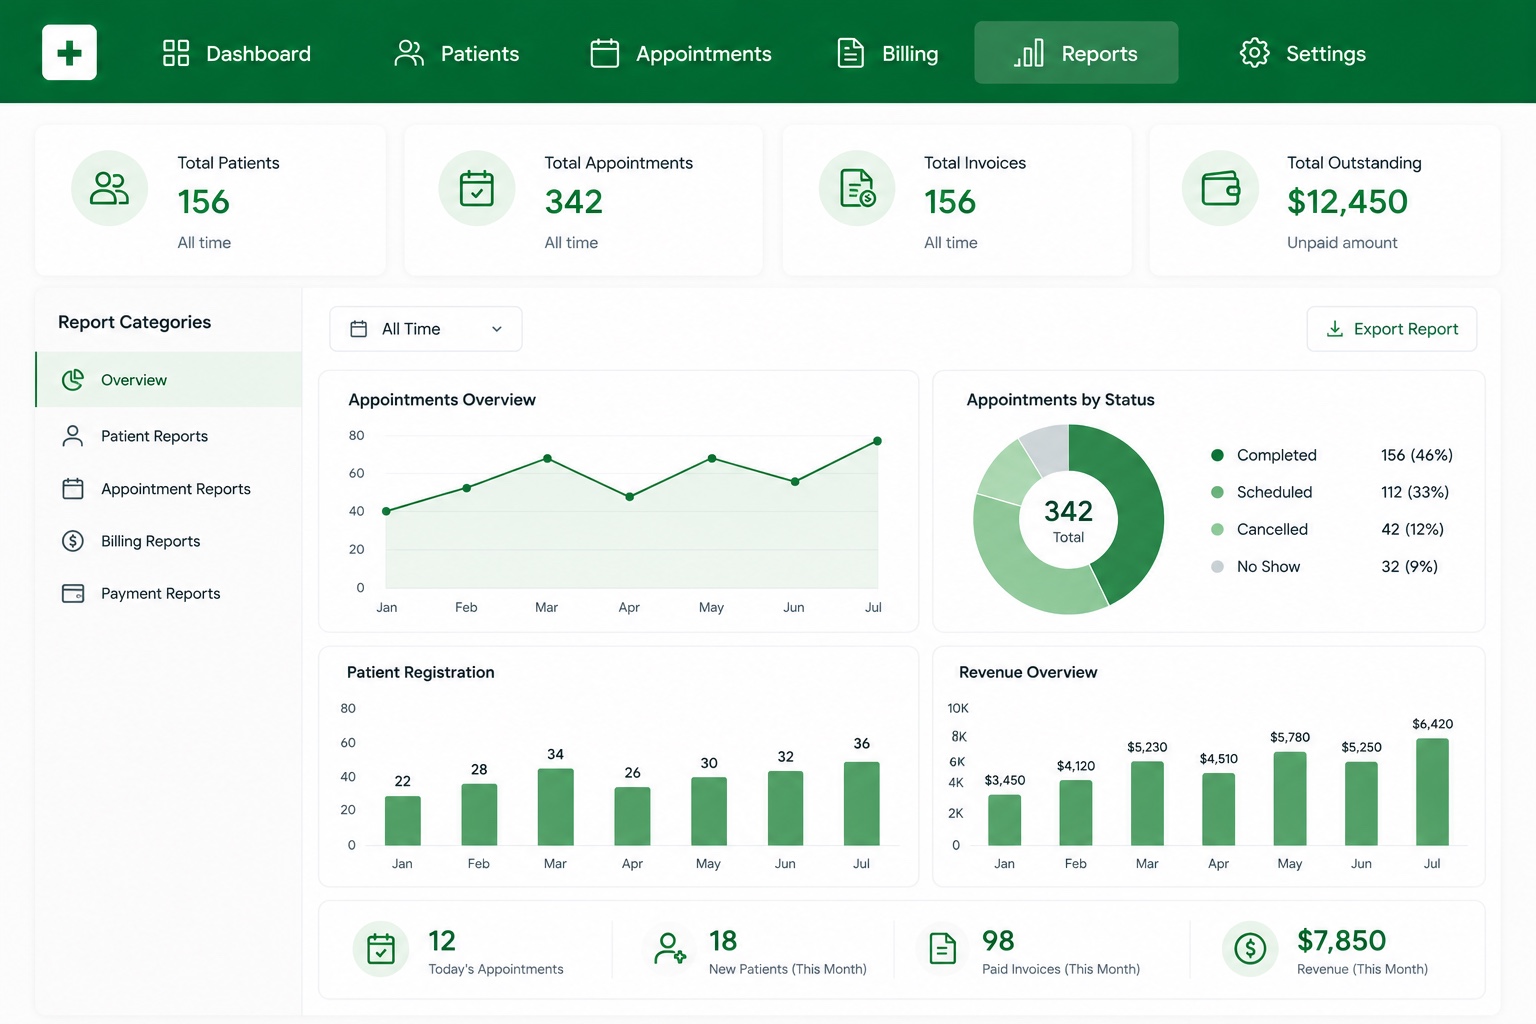The height and width of the screenshot is (1024, 1536).
Task: Click the 'Appointments Overview' chart title
Action: (442, 400)
